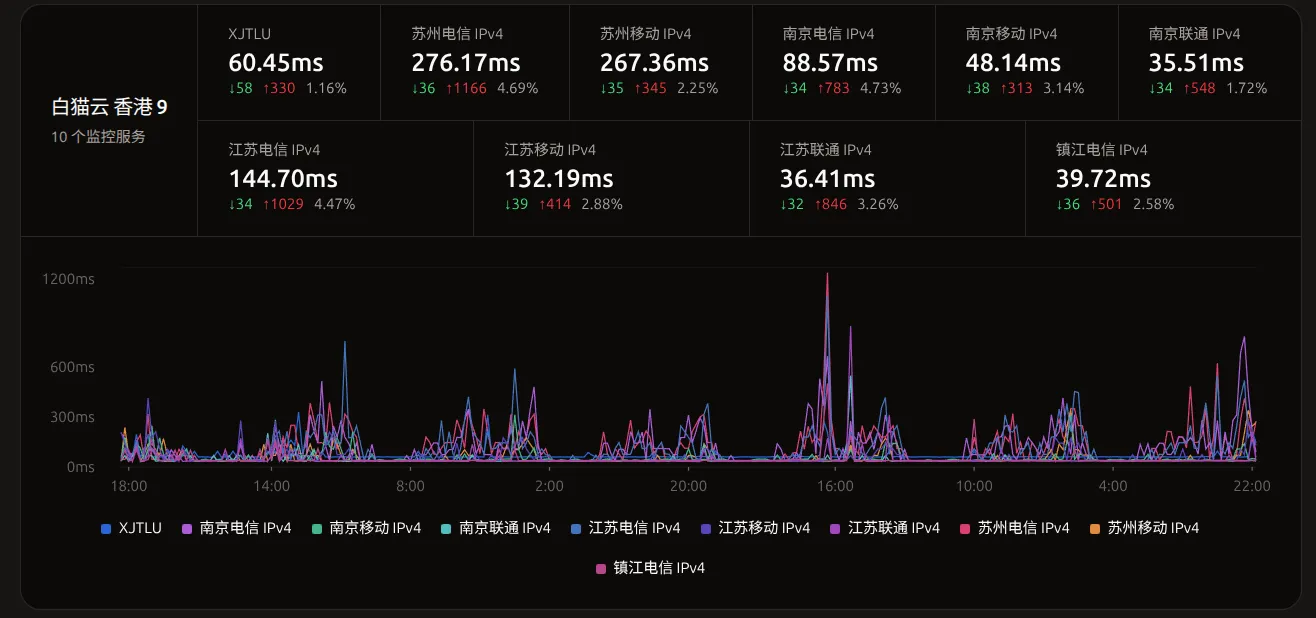The width and height of the screenshot is (1316, 618).
Task: Click the 白猫云 香港 9 server title
Action: click(110, 107)
